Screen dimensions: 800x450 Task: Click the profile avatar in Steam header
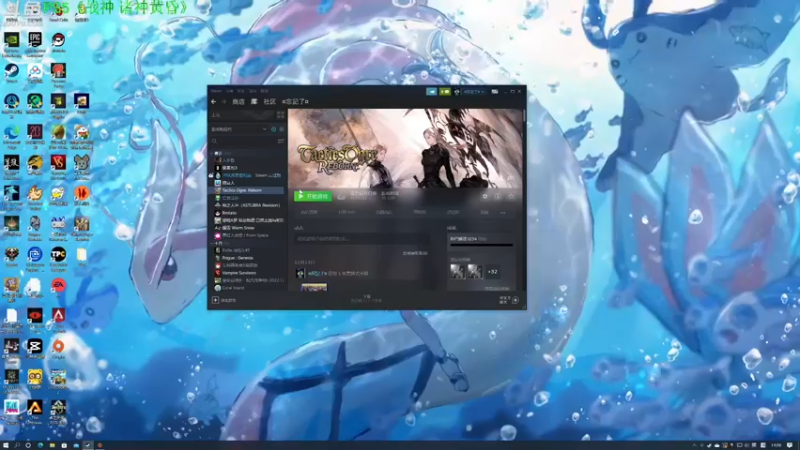click(457, 92)
